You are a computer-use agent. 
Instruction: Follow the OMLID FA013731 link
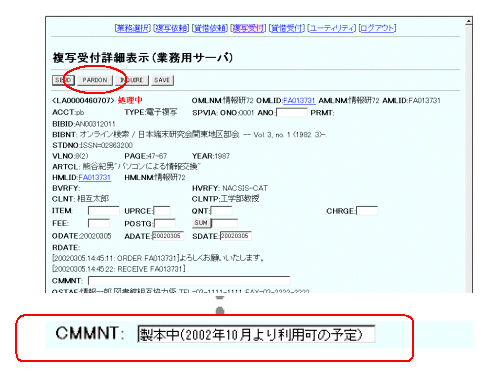[299, 101]
